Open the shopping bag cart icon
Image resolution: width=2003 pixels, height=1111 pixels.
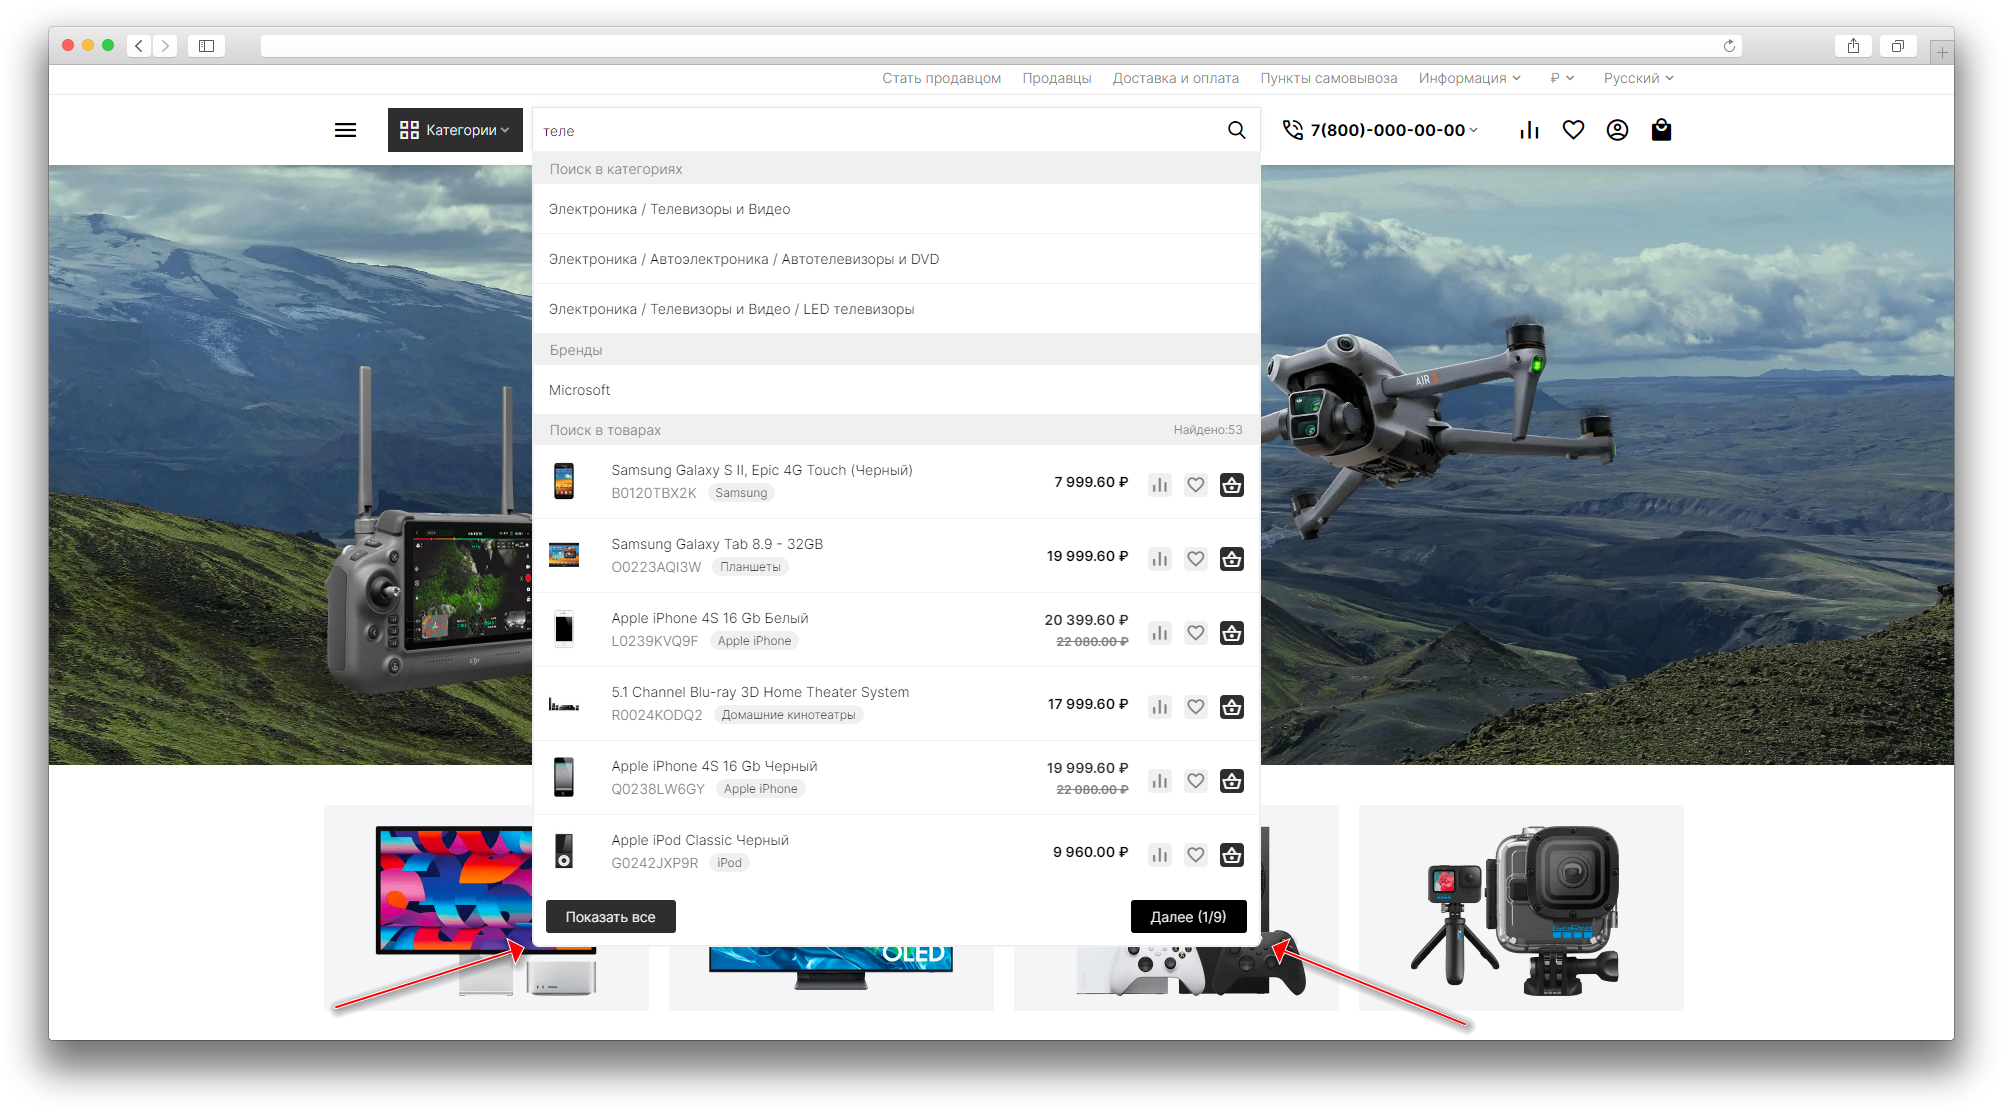coord(1661,130)
